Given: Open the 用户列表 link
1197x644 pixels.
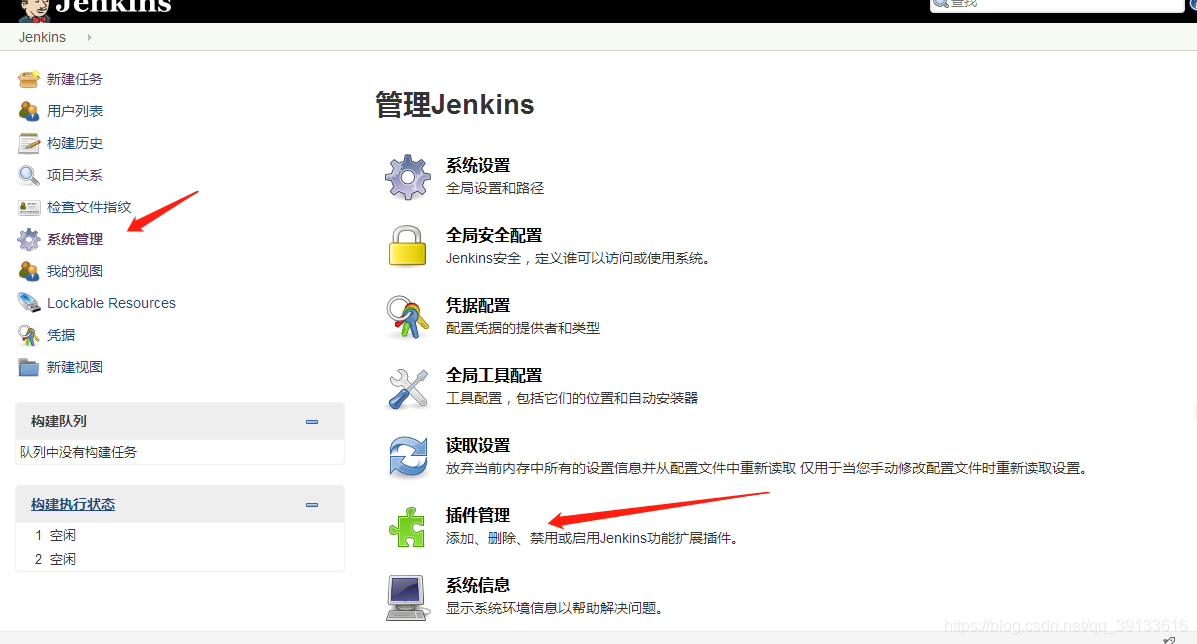Looking at the screenshot, I should [x=75, y=111].
